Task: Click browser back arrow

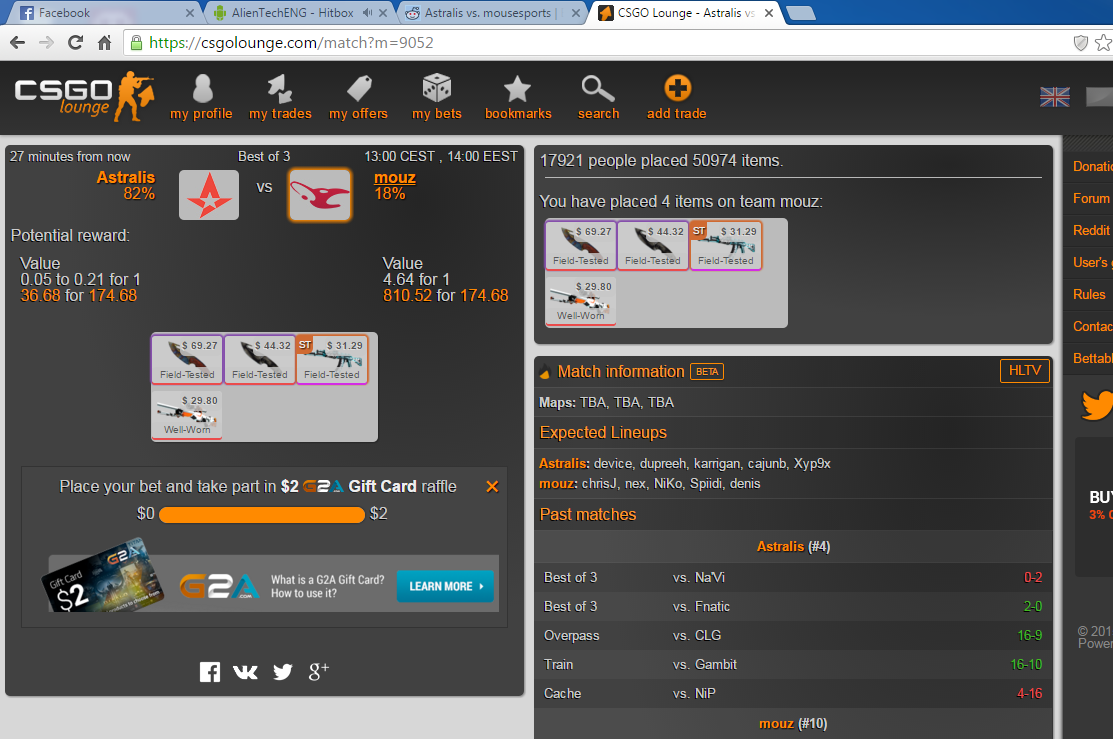Action: pos(18,43)
